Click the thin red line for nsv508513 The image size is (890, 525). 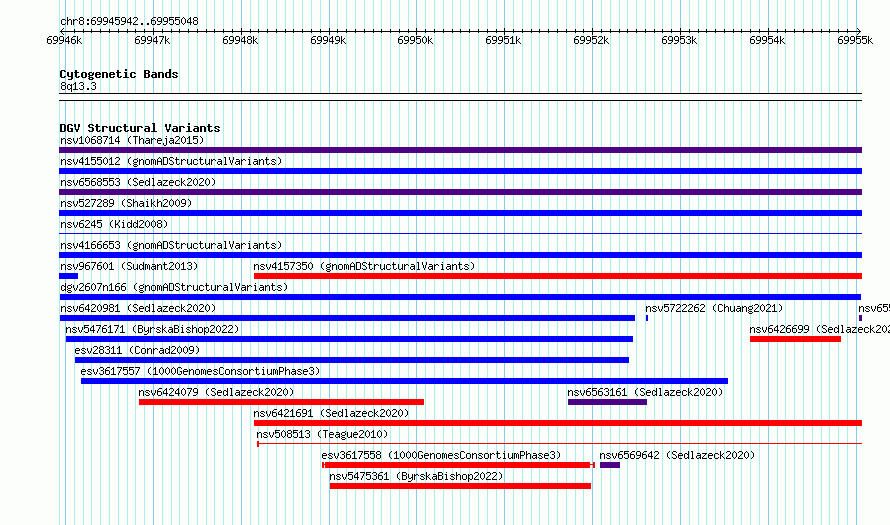click(x=560, y=443)
